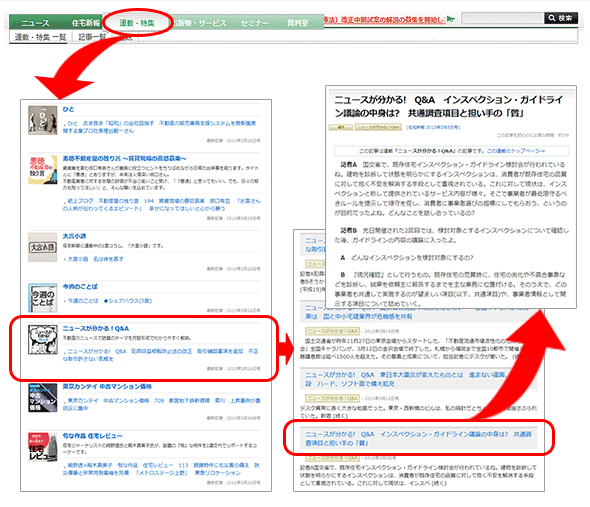Image resolution: width=590 pixels, height=507 pixels.
Task: Open the 旬な作品 住宅レビュー series title
Action: (x=93, y=436)
